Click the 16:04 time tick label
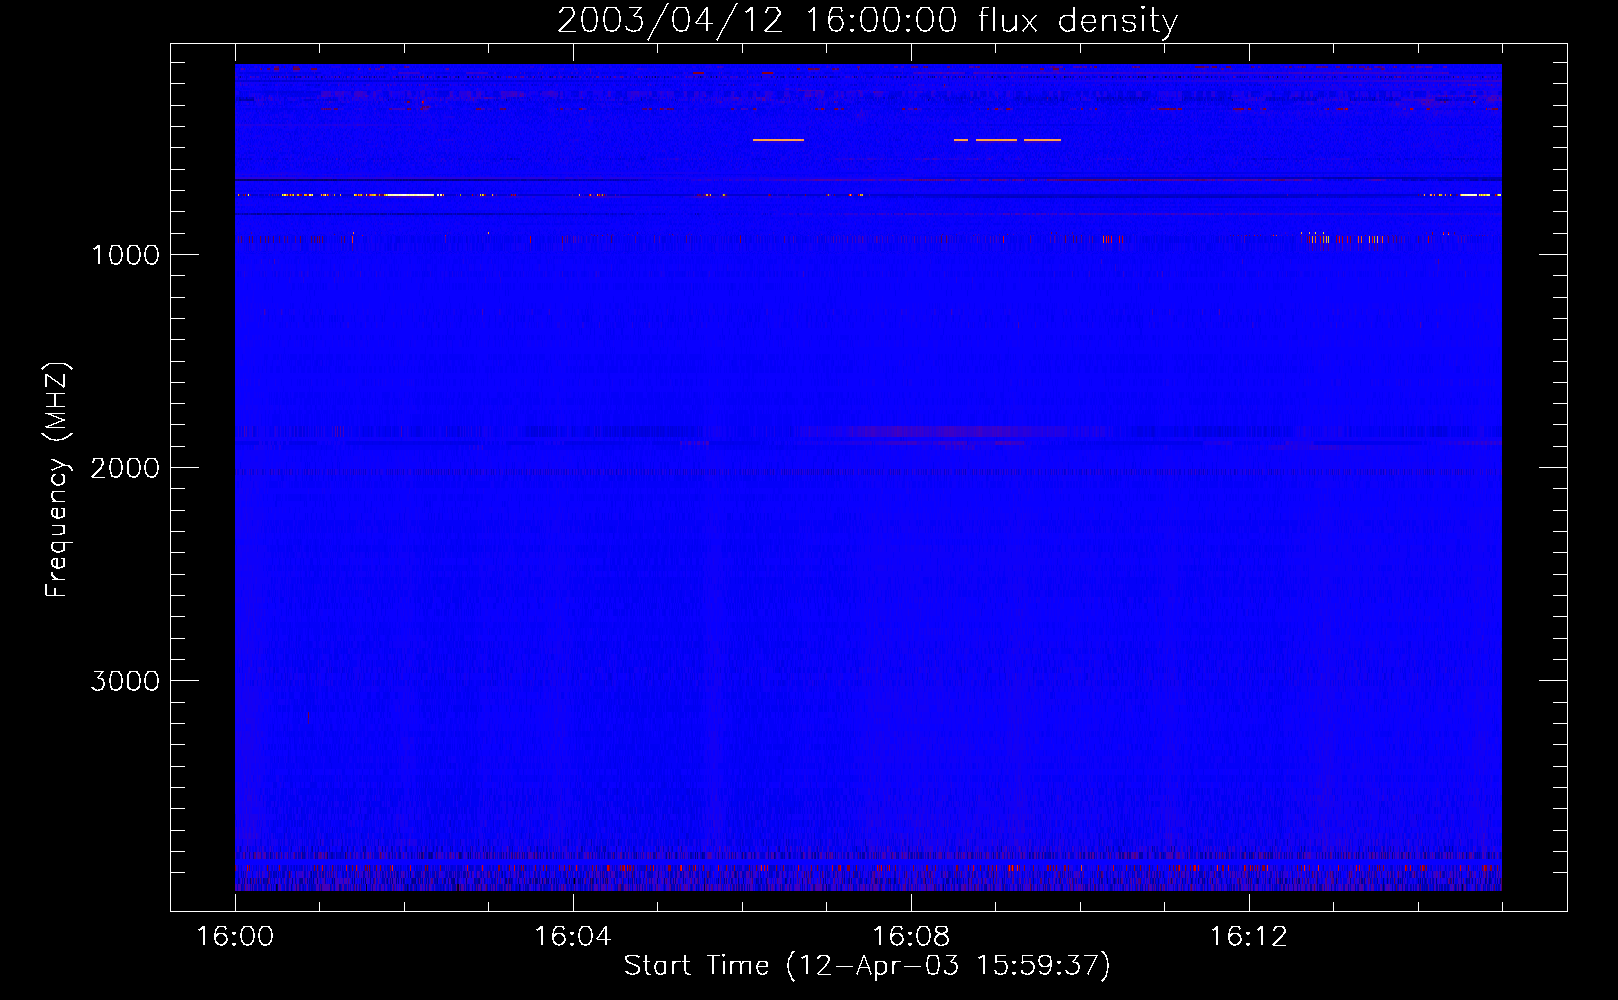Viewport: 1618px width, 1000px height. click(x=573, y=936)
